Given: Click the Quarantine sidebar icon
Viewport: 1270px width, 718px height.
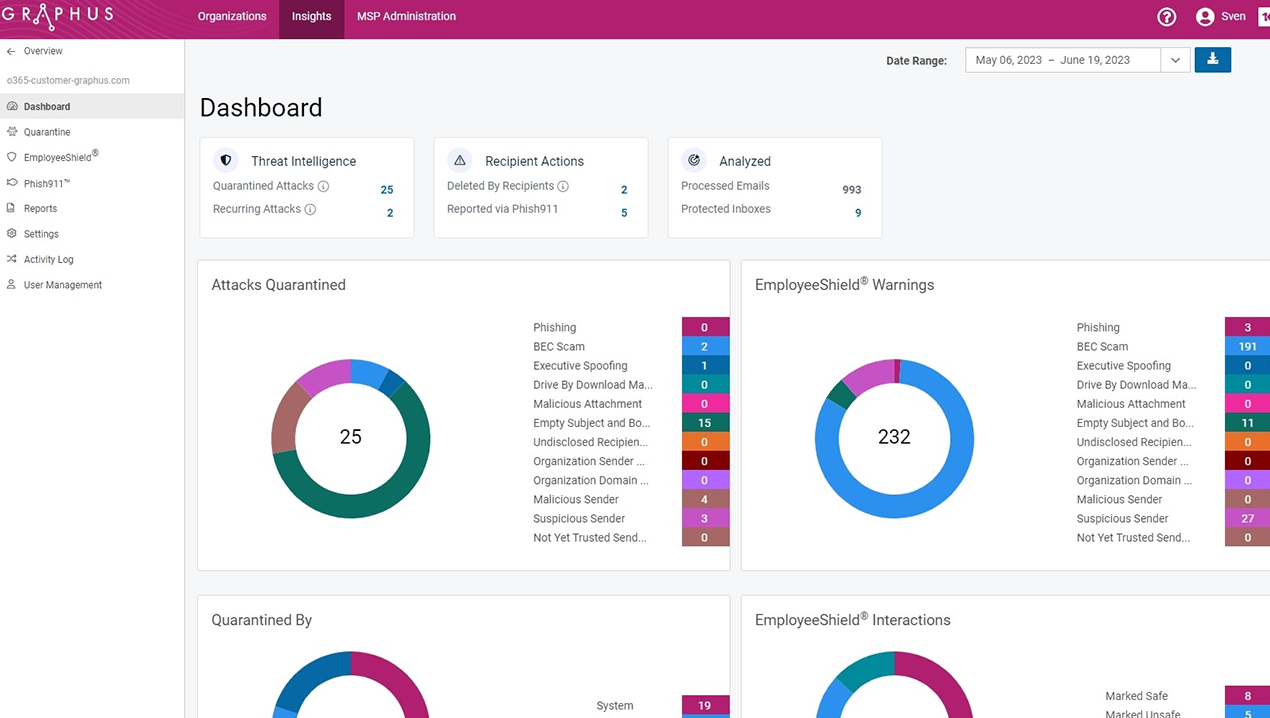Looking at the screenshot, I should 12,132.
